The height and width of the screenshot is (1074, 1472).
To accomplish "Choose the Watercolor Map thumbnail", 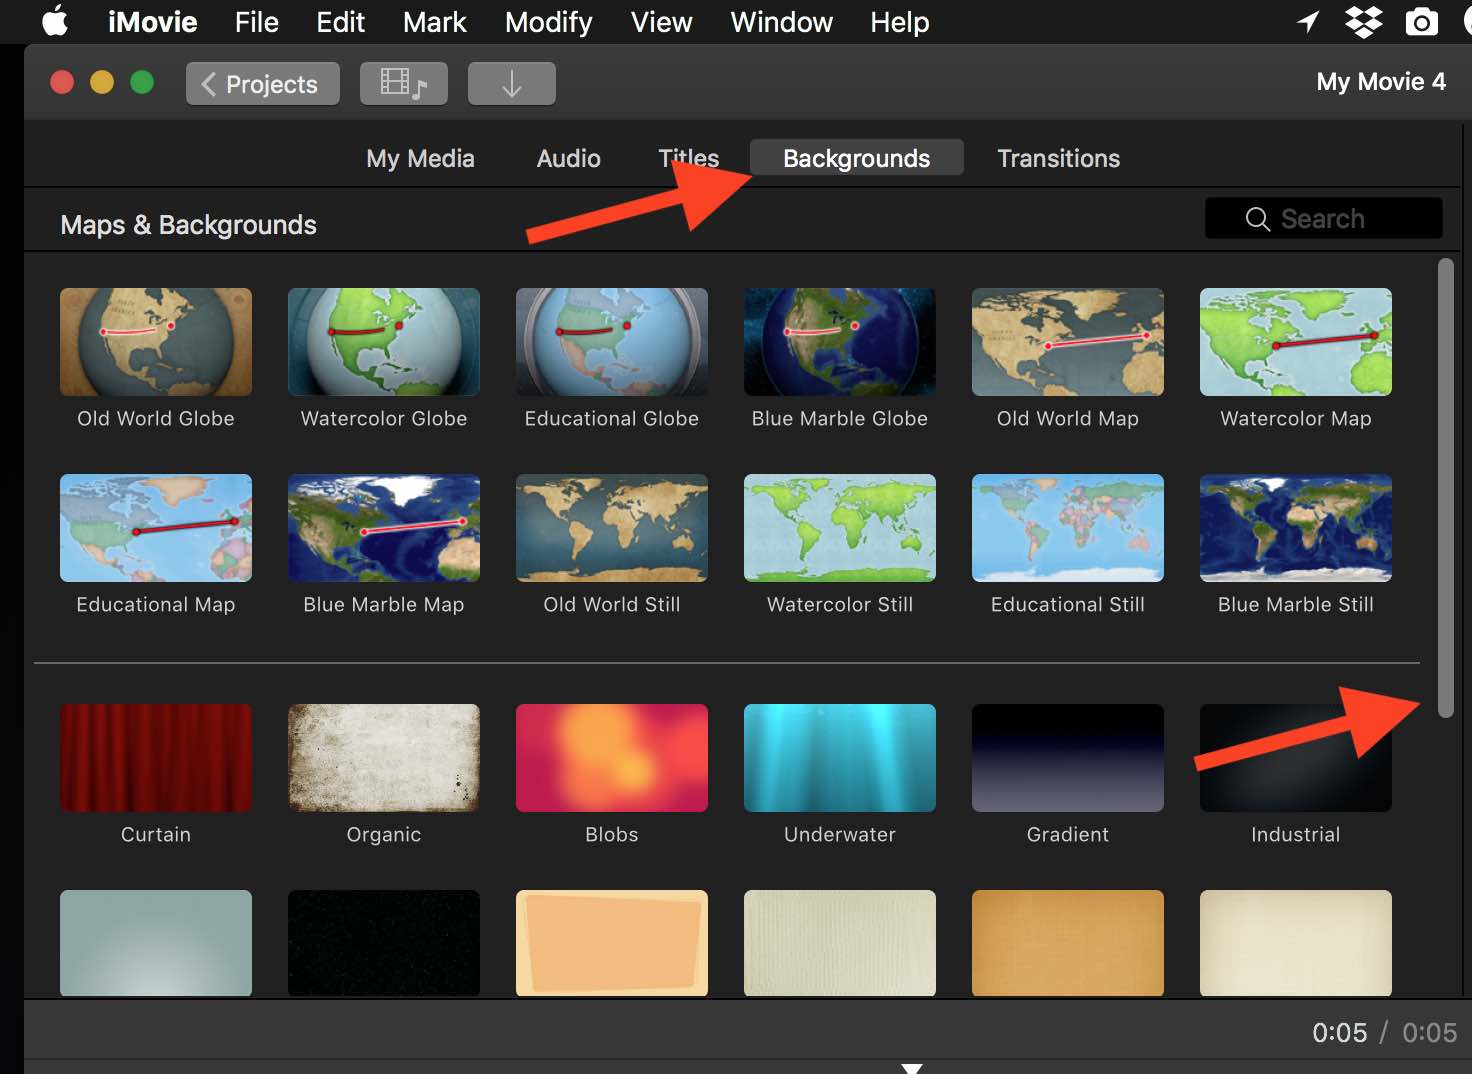I will tap(1296, 342).
